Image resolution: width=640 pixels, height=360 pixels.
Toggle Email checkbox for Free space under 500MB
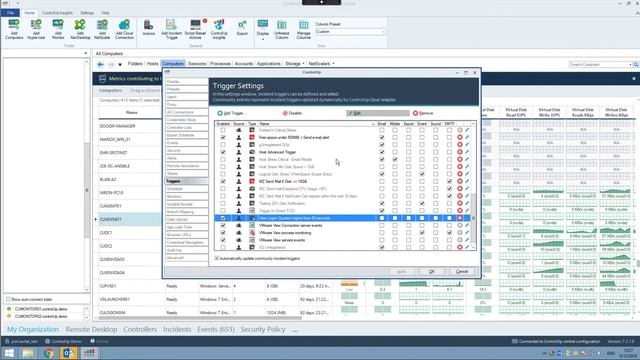[x=382, y=138]
